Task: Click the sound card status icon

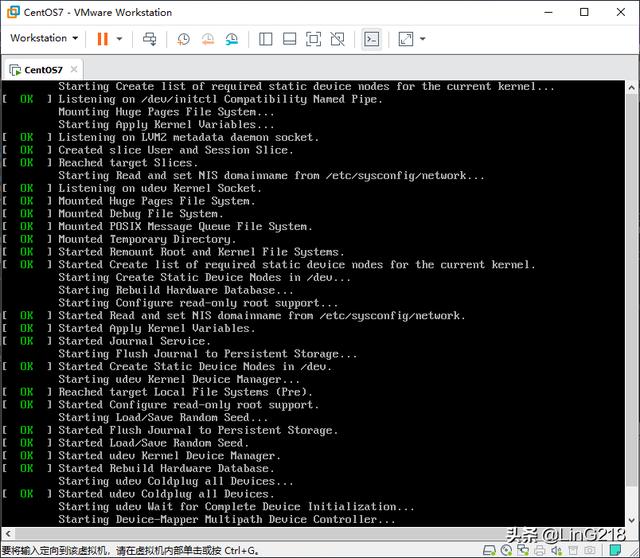Action: (556, 550)
